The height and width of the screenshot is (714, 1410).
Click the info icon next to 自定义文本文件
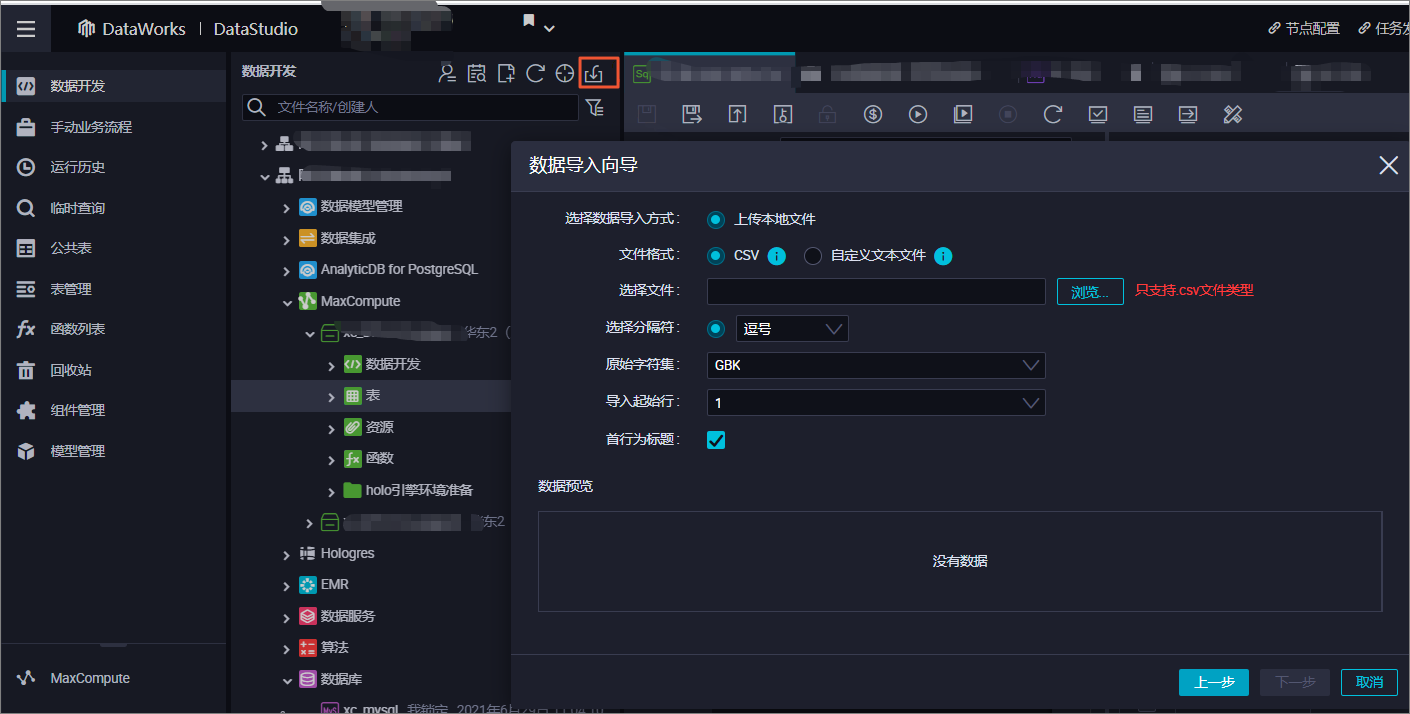click(943, 256)
